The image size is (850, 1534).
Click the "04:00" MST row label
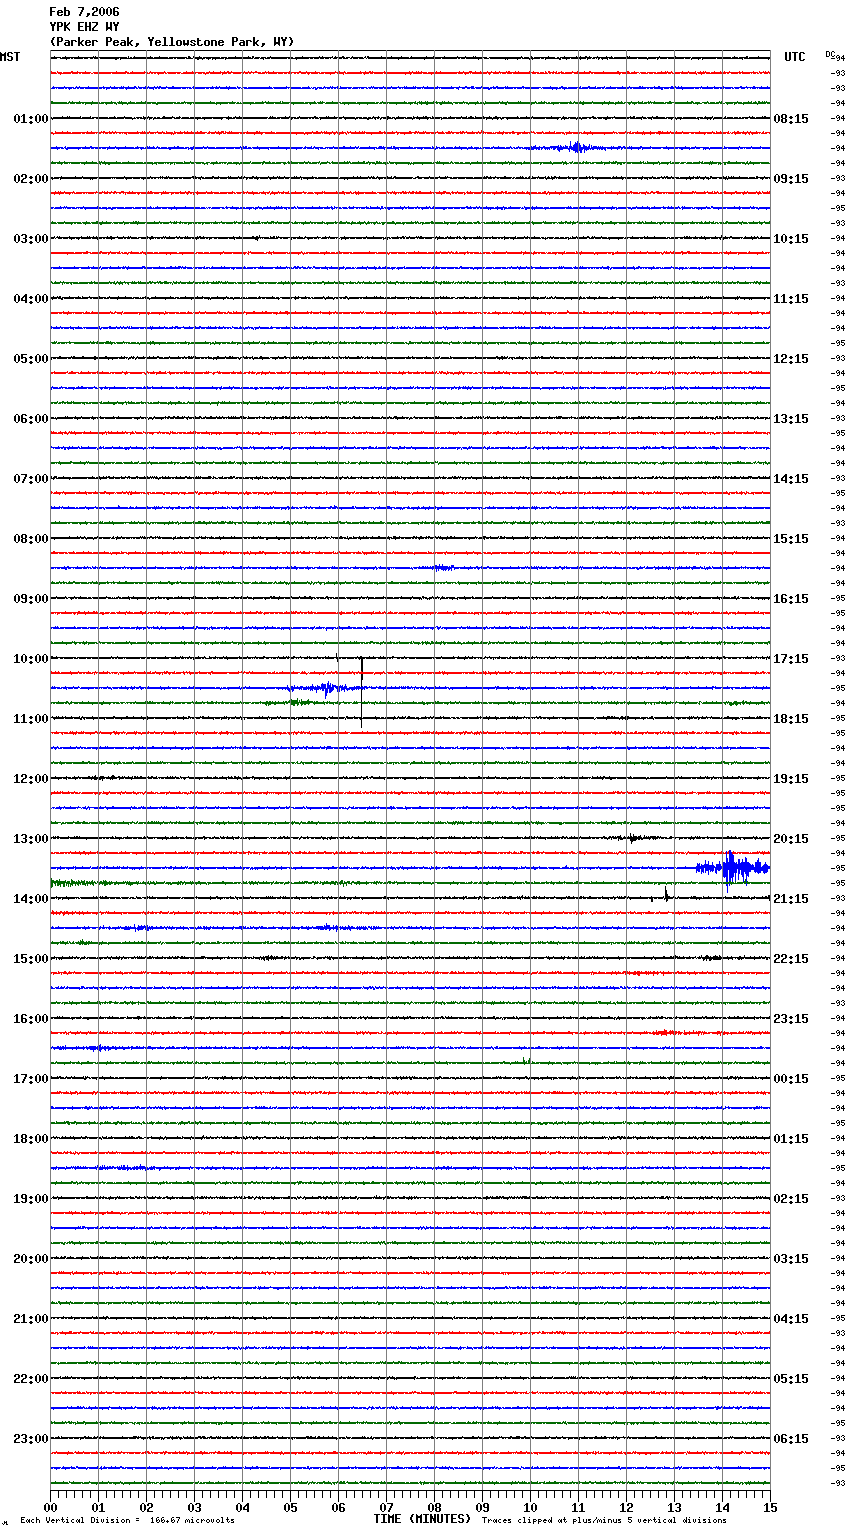pyautogui.click(x=31, y=299)
